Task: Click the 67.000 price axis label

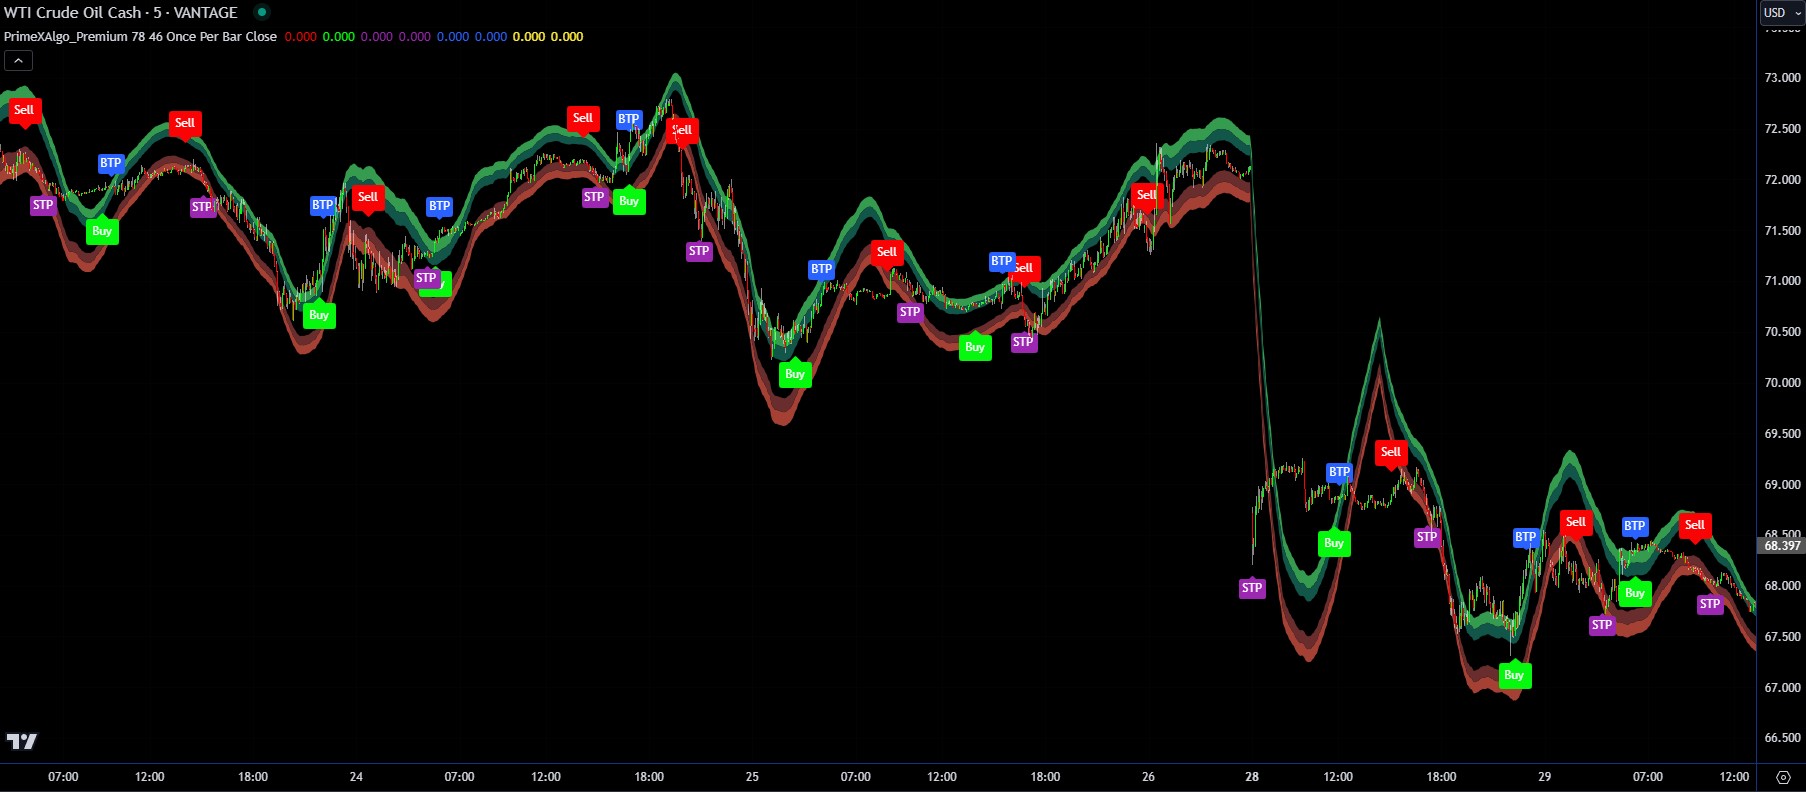Action: coord(1782,688)
